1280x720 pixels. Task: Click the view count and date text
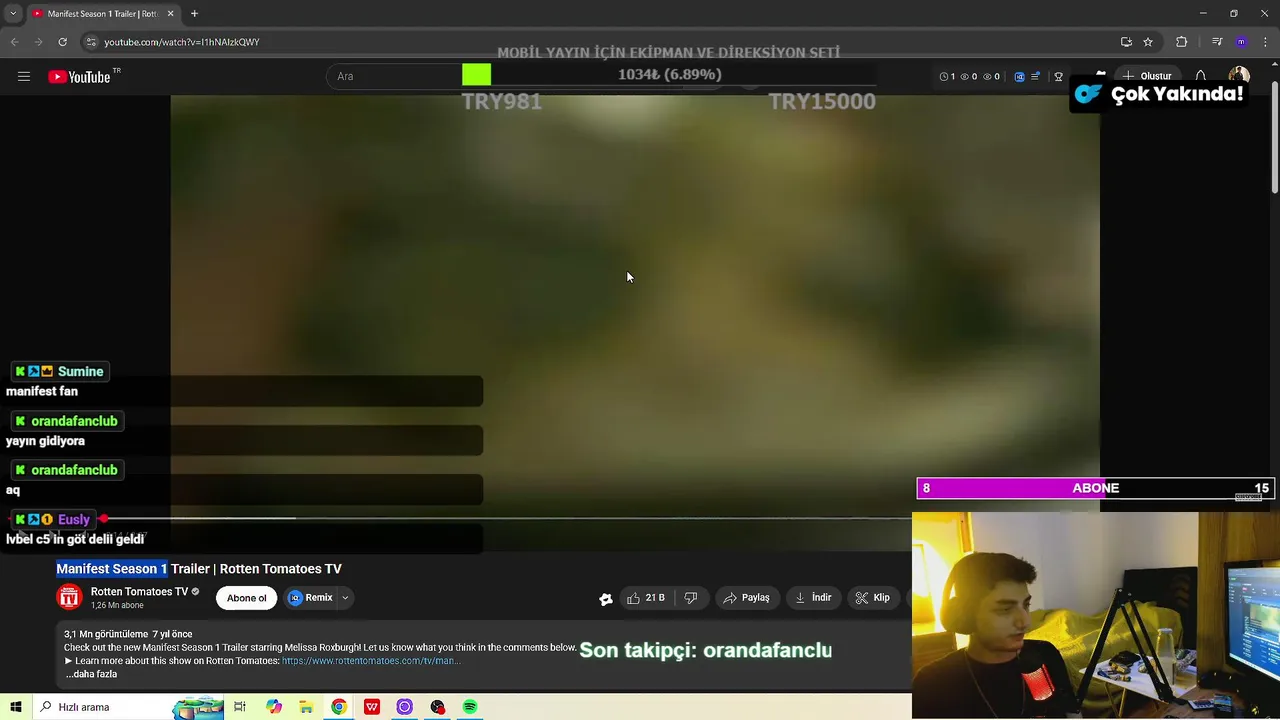(x=128, y=634)
